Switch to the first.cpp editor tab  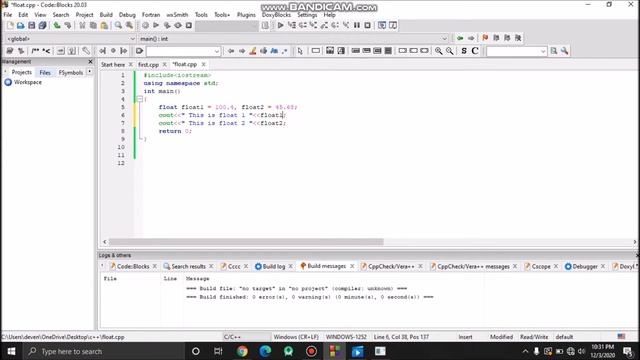[x=149, y=64]
